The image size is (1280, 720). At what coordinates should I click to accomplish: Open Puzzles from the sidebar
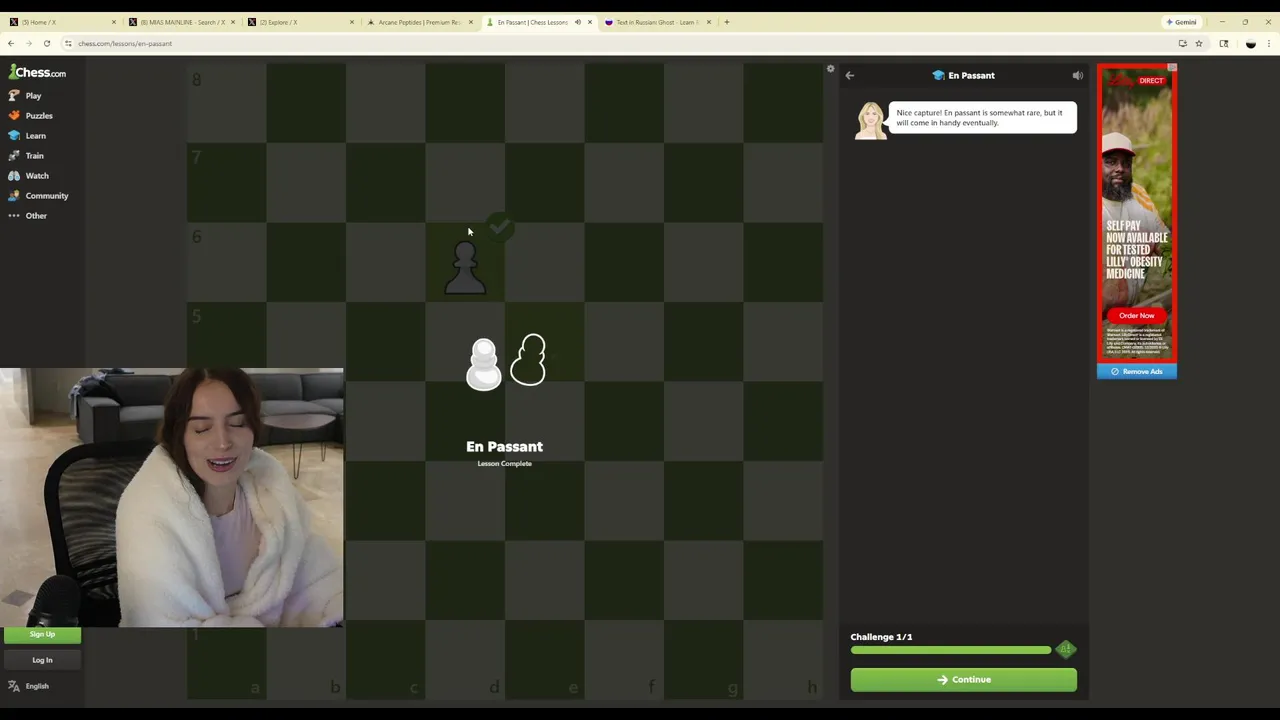(39, 116)
